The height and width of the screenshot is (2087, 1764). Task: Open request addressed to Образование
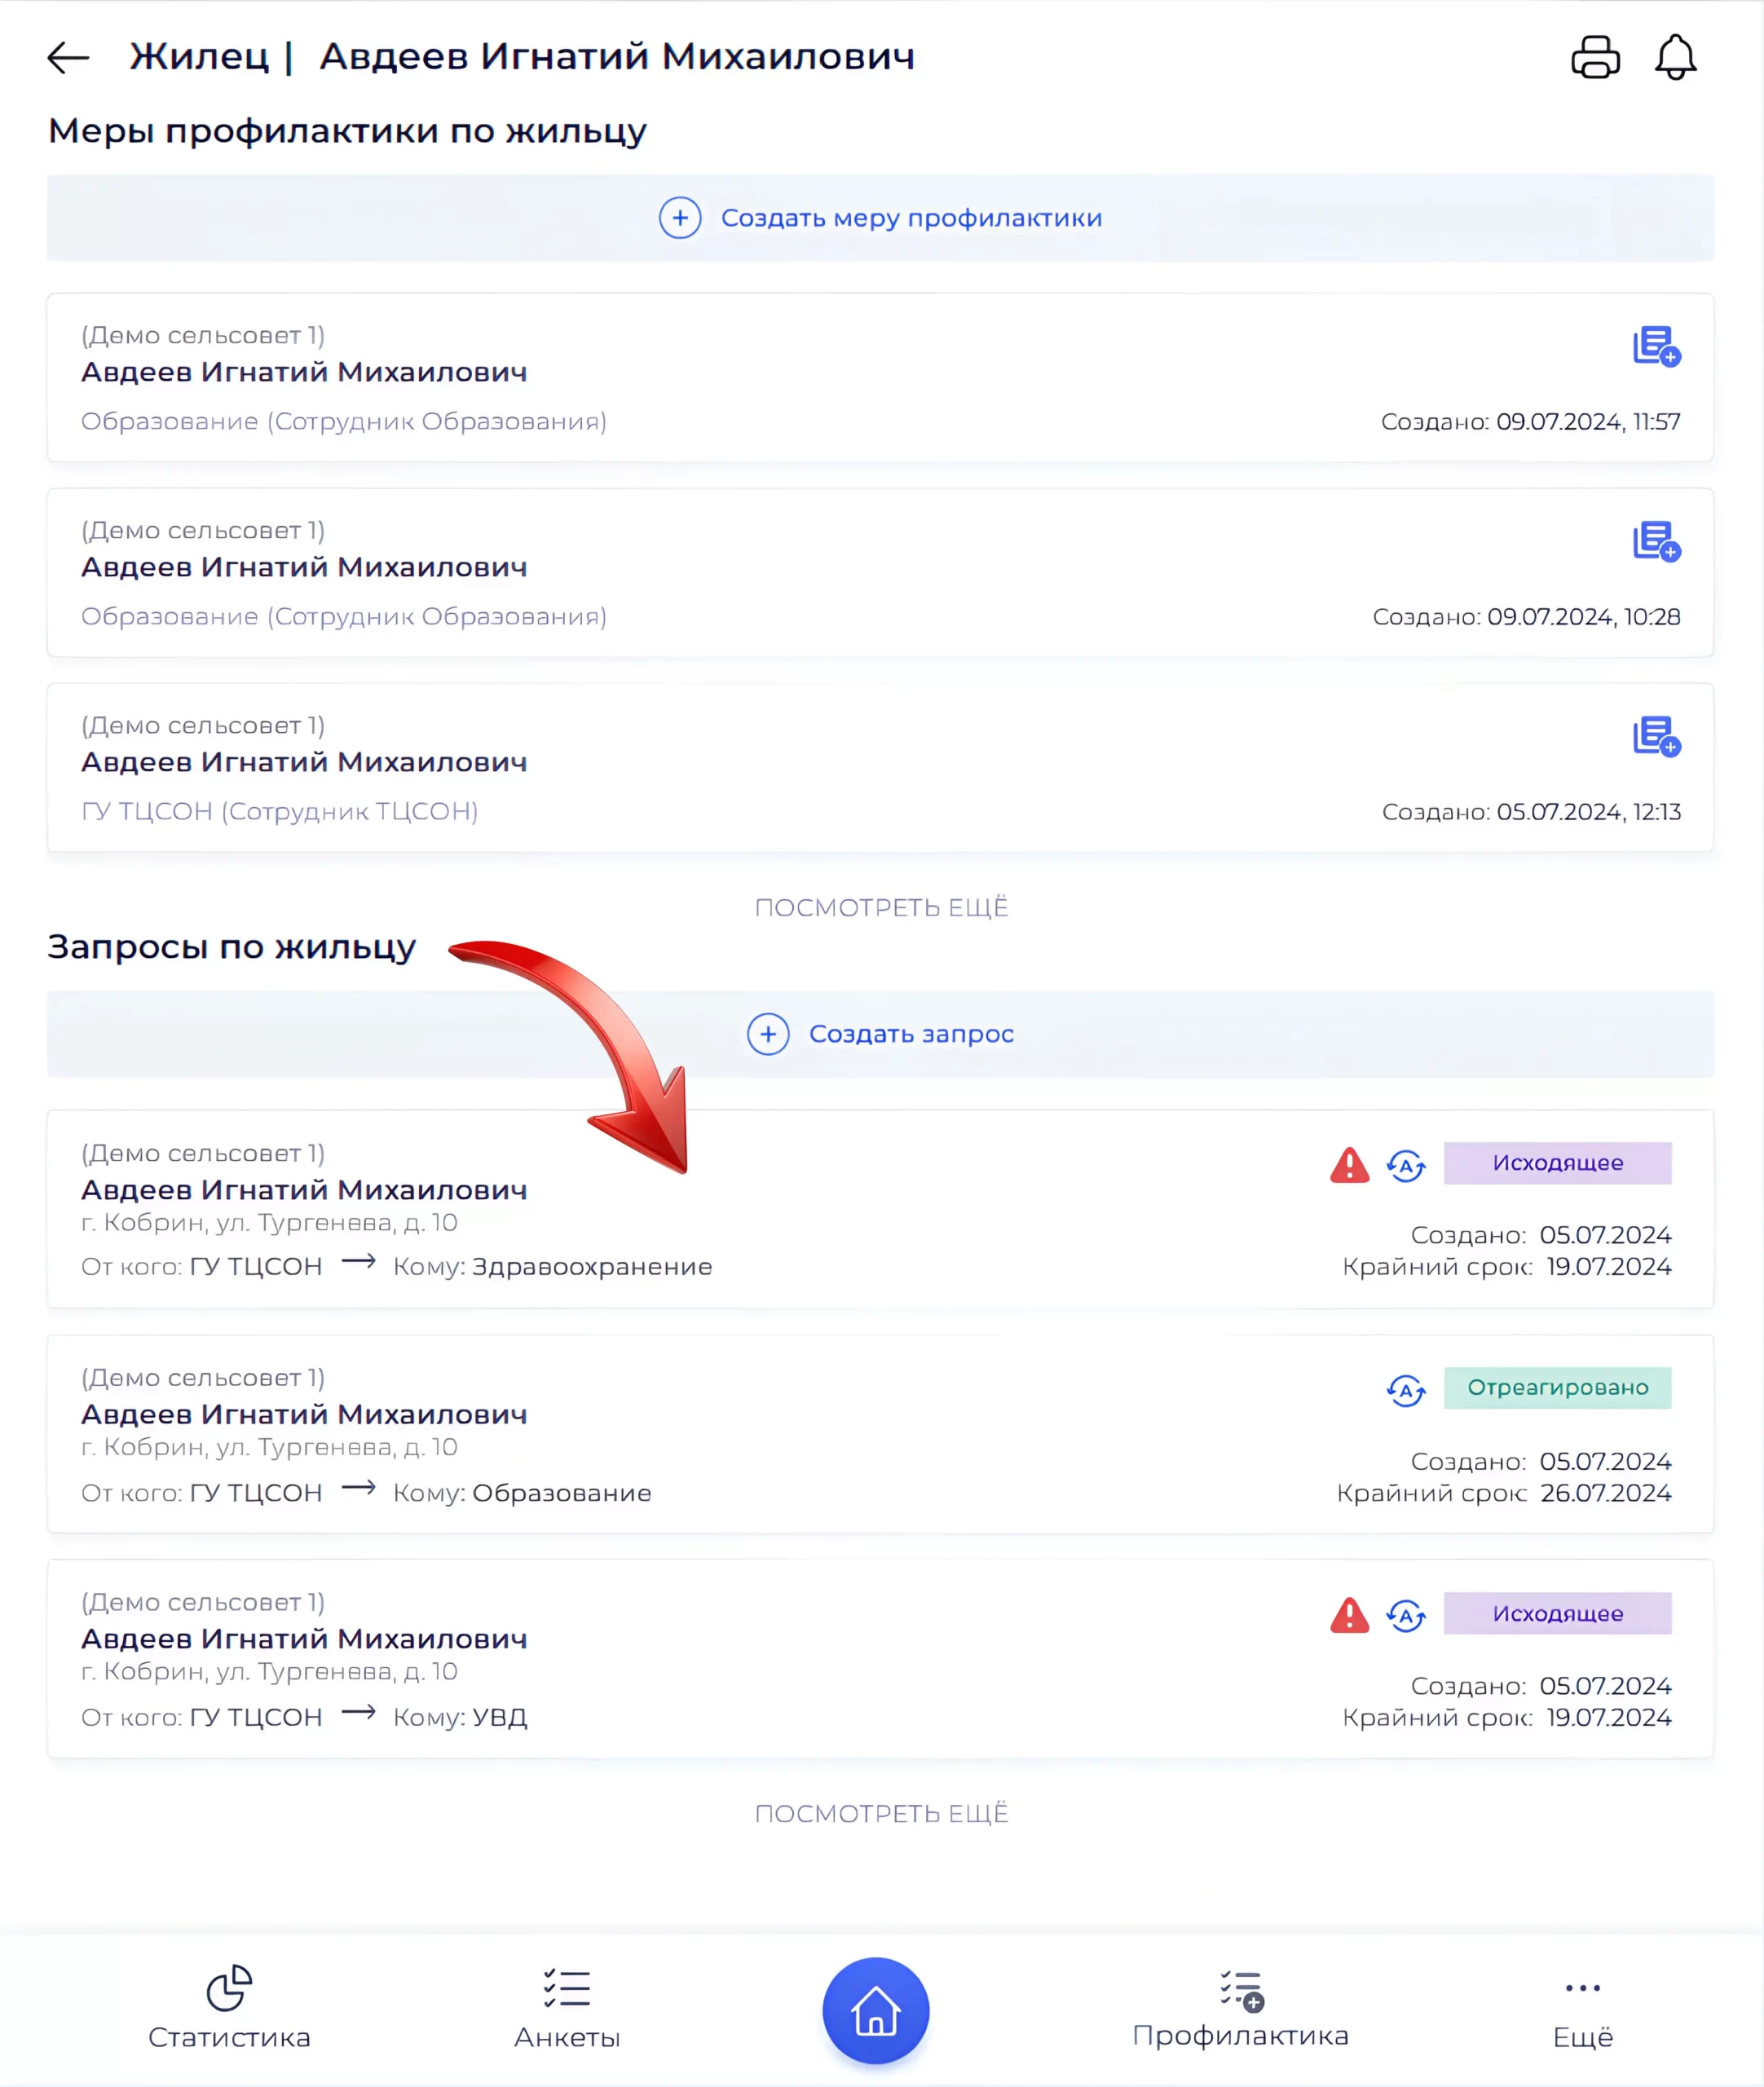click(880, 1434)
